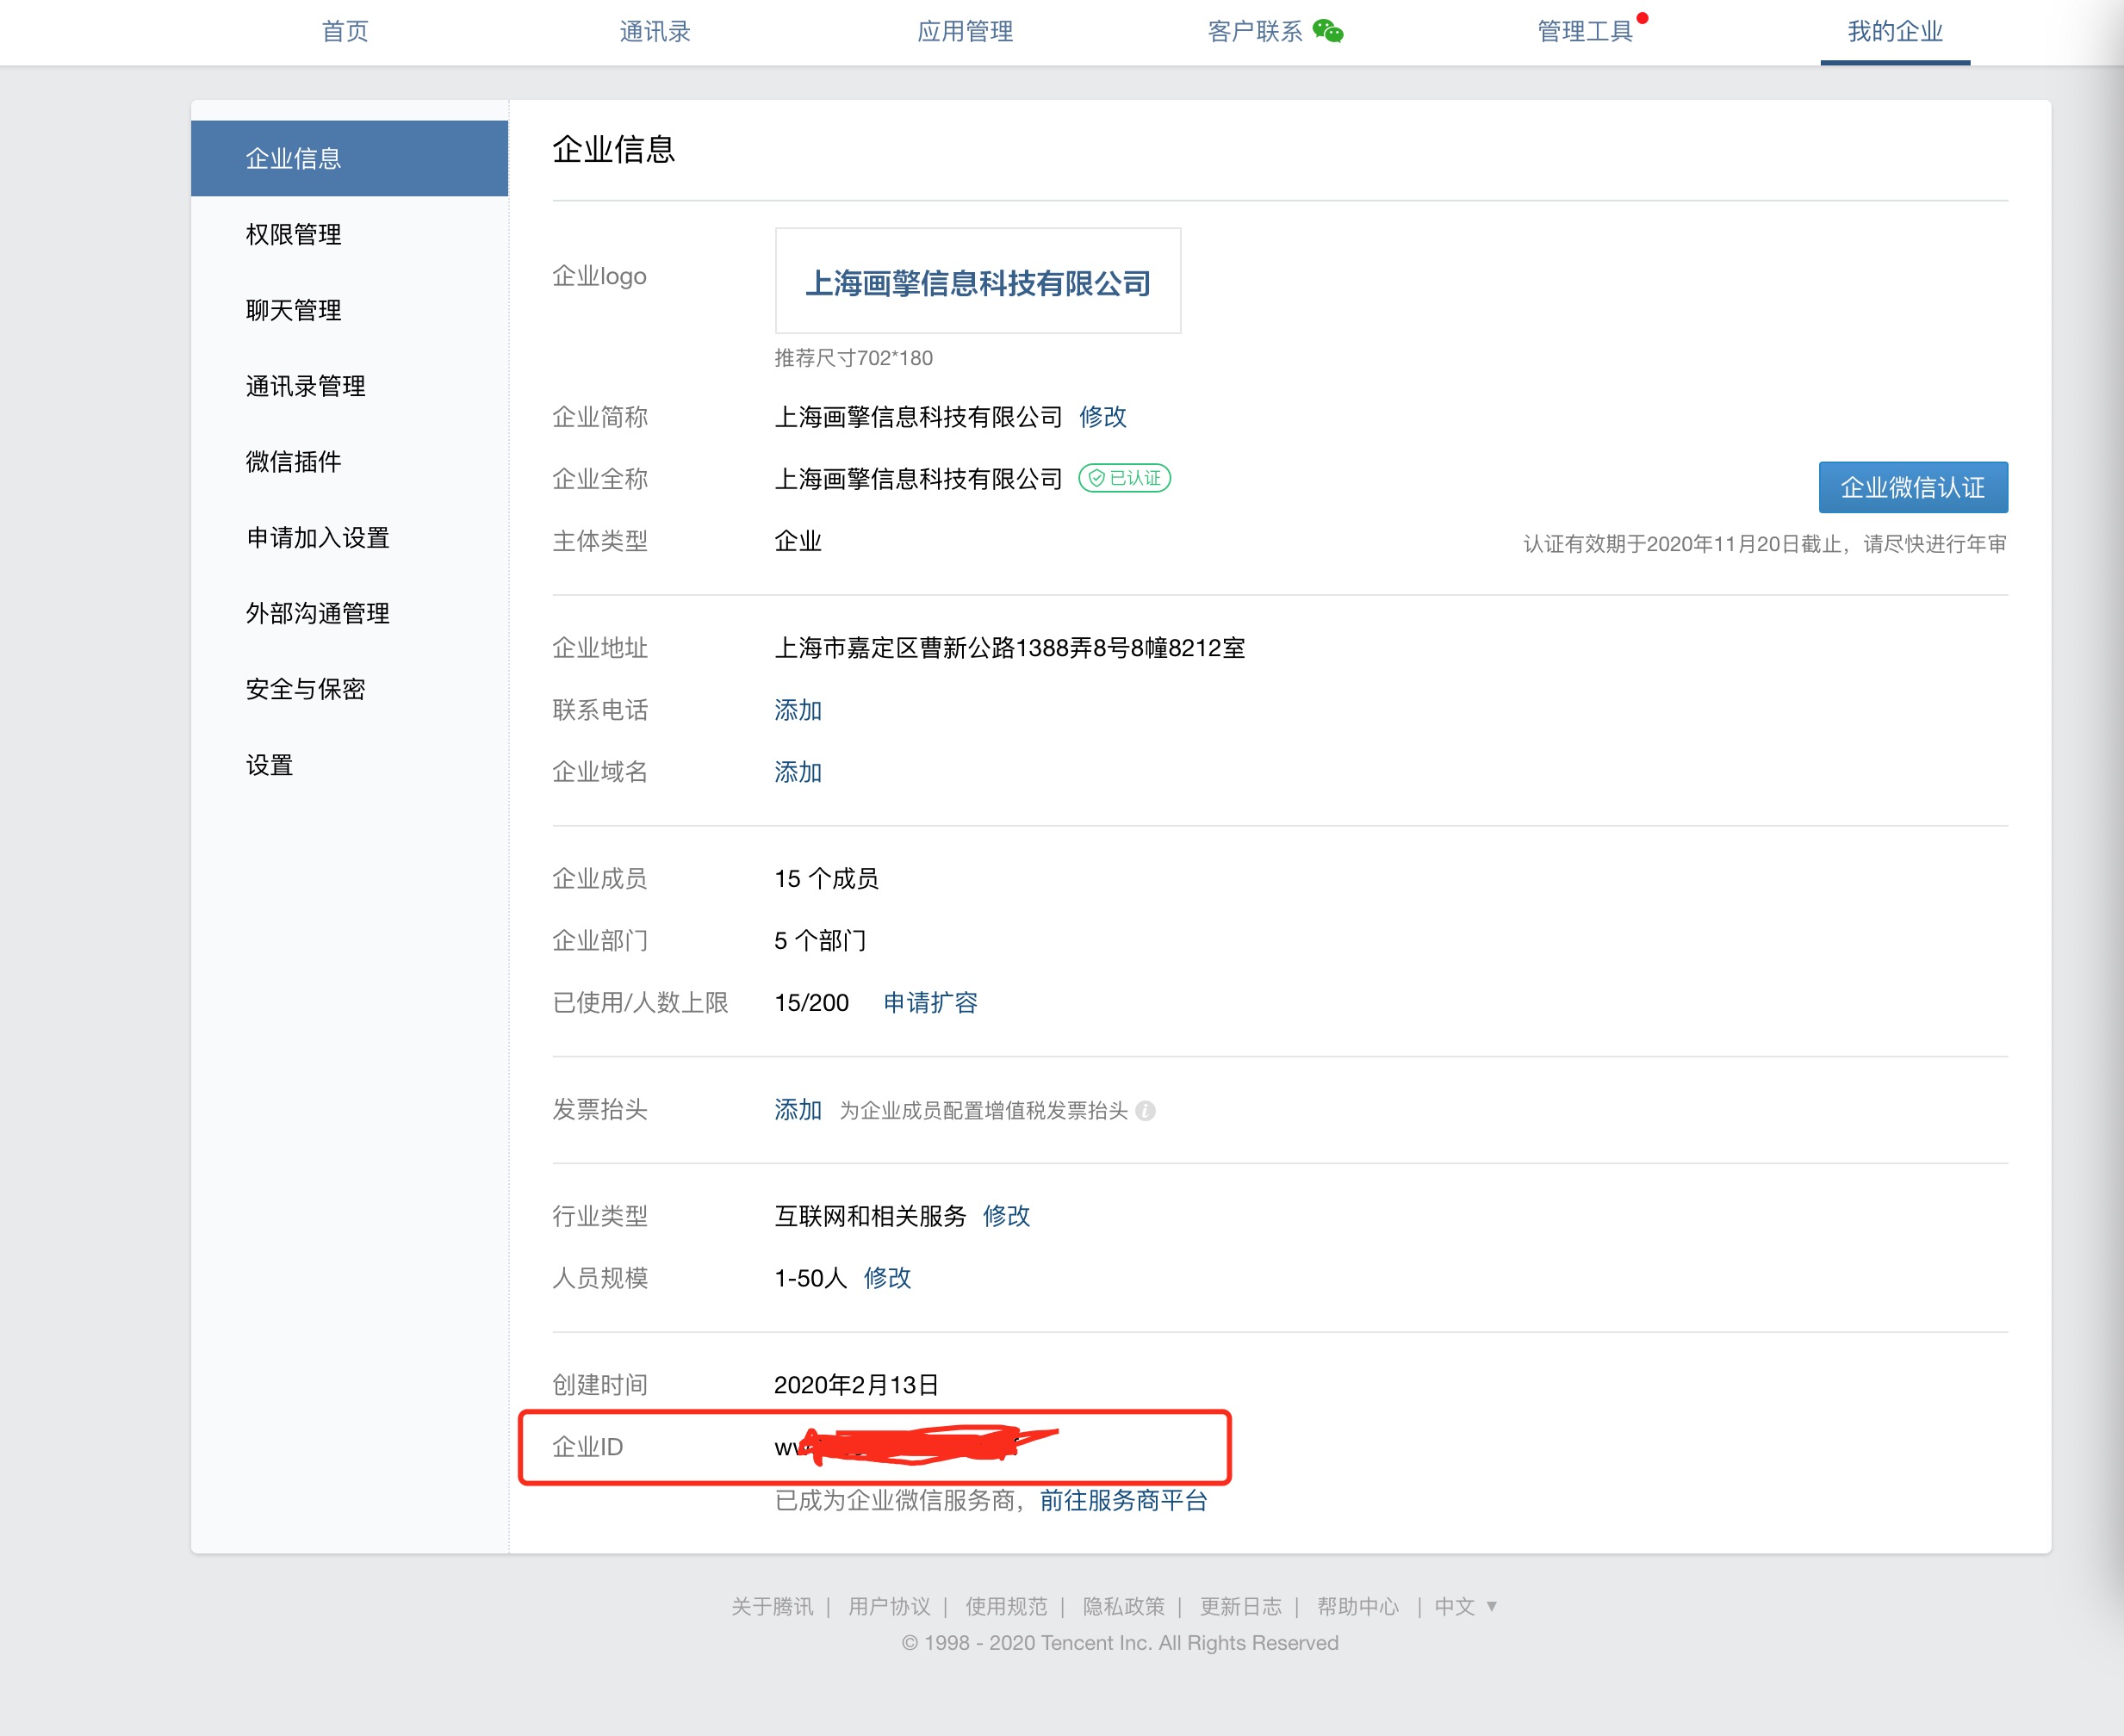Click the creation date 2020年2月13日
This screenshot has width=2124, height=1736.
click(x=856, y=1384)
